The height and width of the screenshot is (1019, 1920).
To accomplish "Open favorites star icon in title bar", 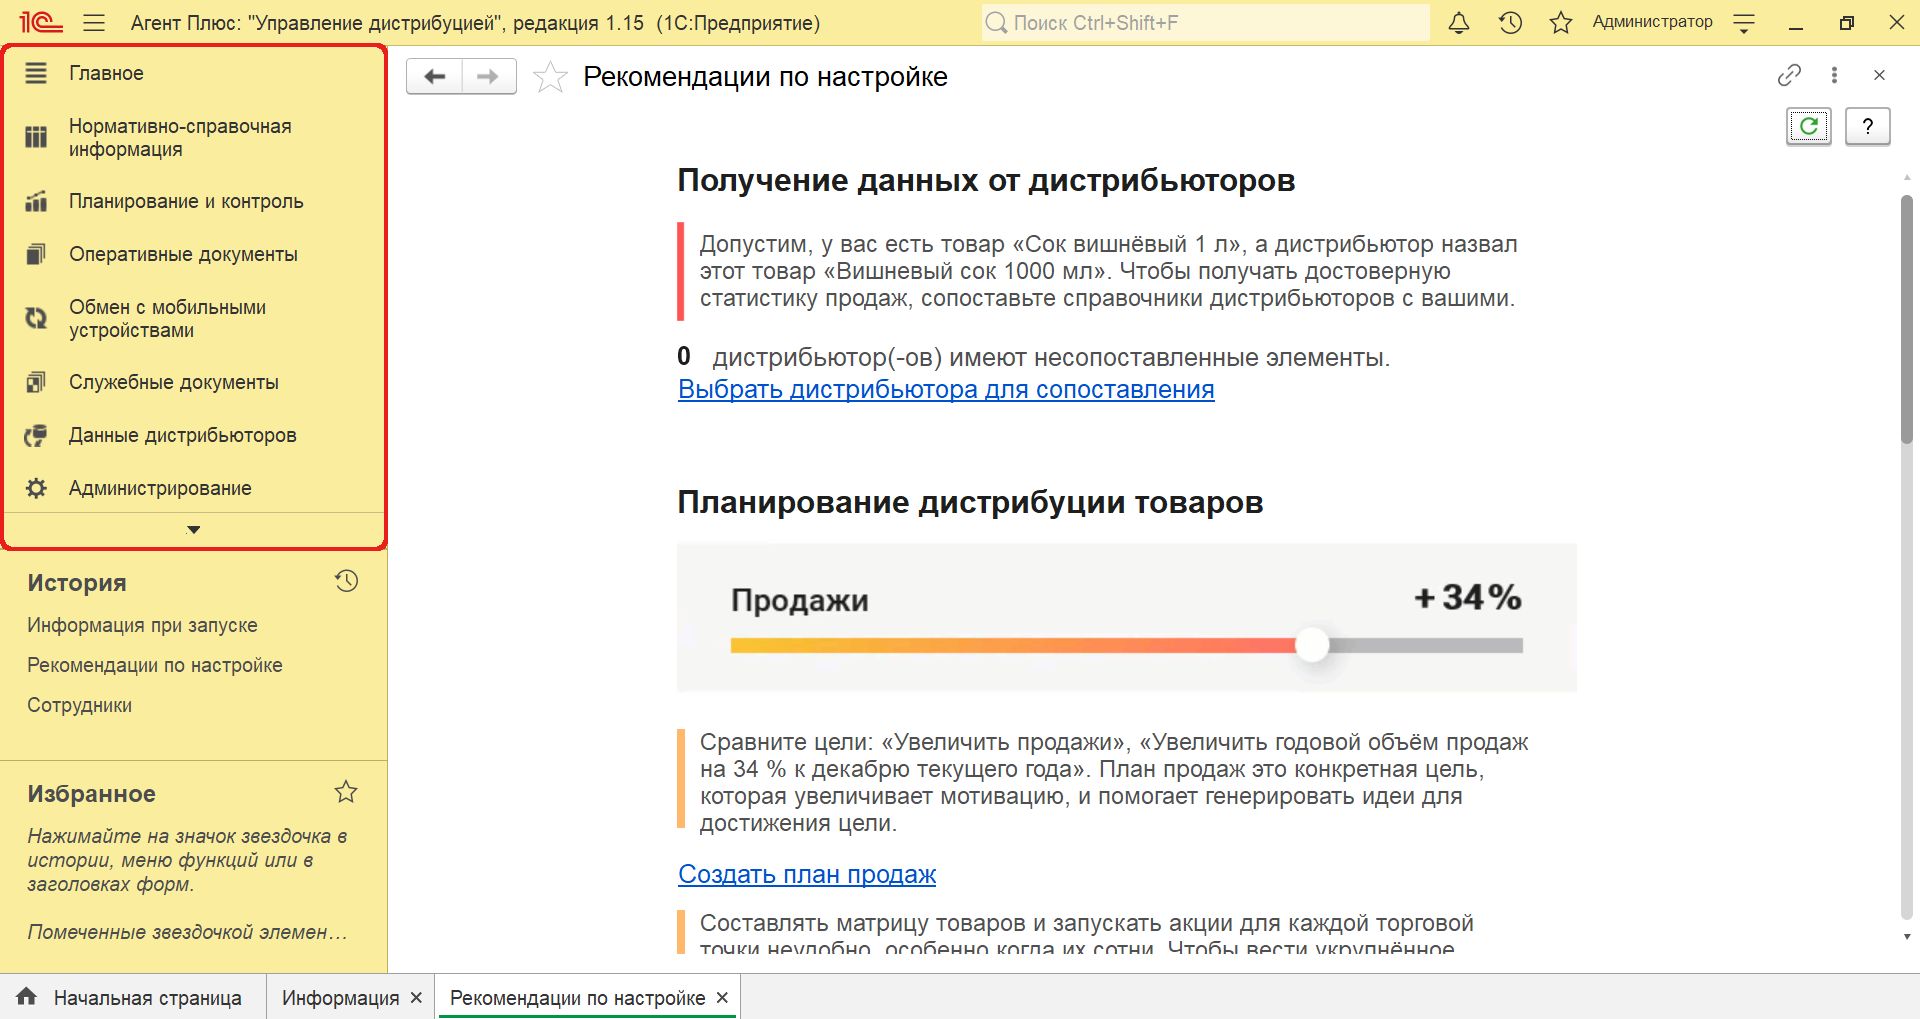I will pos(1560,23).
